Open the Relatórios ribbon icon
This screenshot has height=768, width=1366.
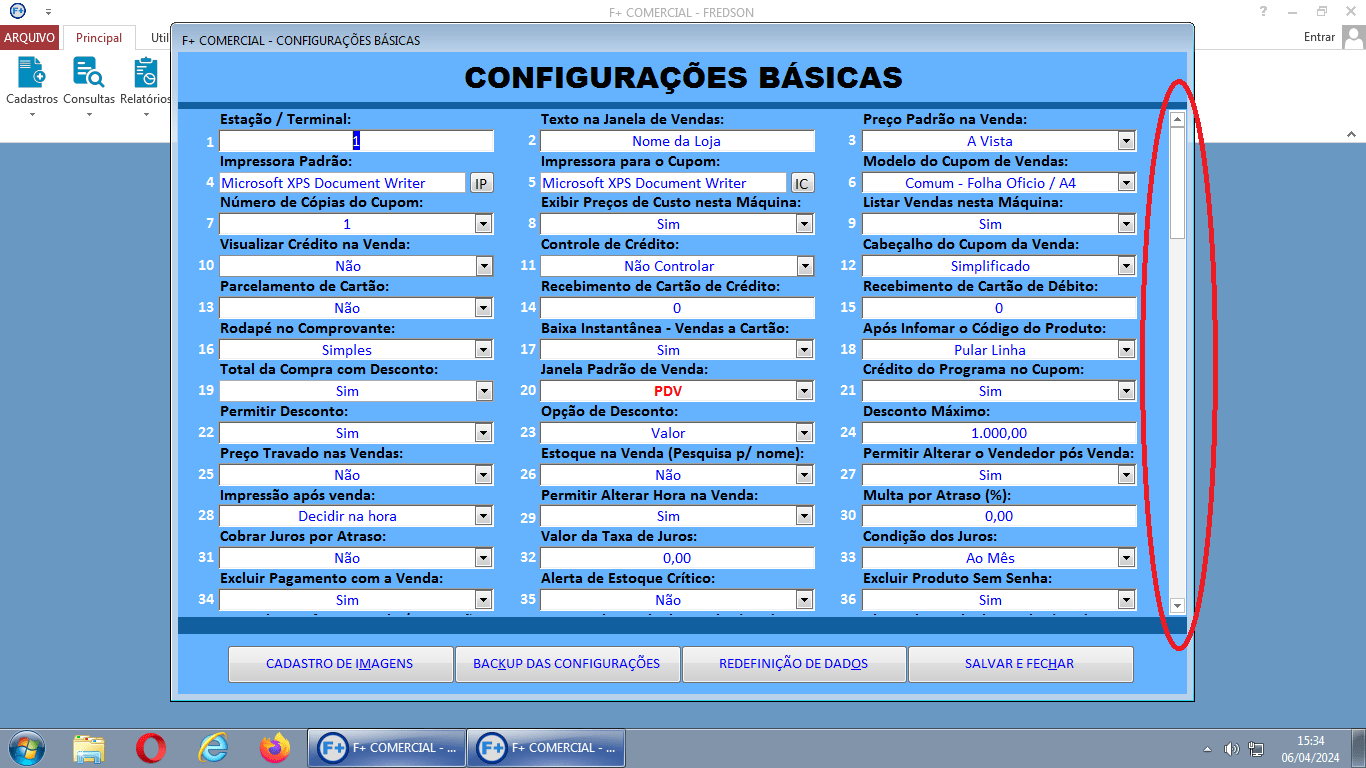[145, 84]
